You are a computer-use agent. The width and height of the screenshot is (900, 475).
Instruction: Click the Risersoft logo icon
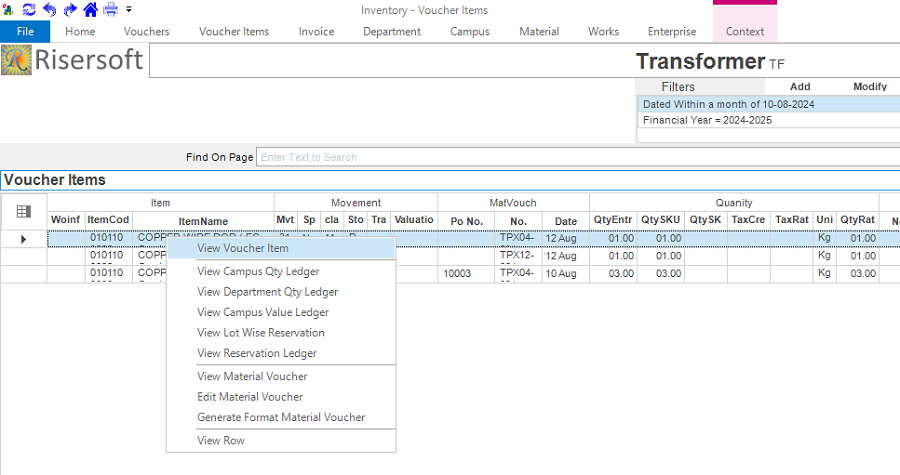(17, 62)
